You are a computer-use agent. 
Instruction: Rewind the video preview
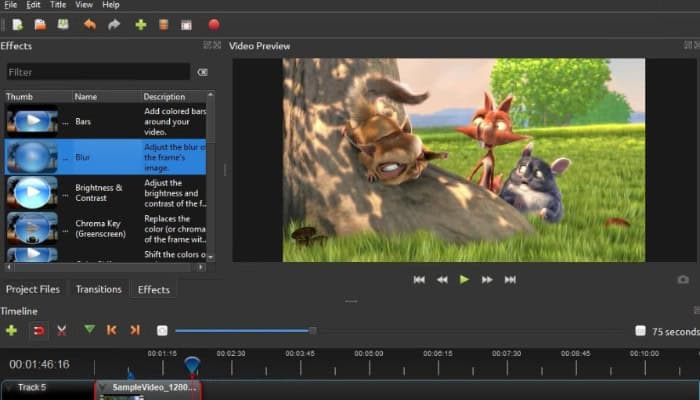click(442, 279)
